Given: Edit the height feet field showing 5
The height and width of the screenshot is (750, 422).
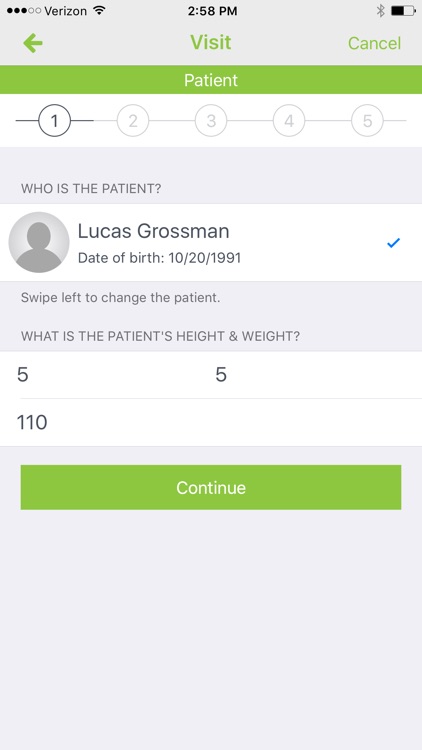Looking at the screenshot, I should [x=105, y=375].
